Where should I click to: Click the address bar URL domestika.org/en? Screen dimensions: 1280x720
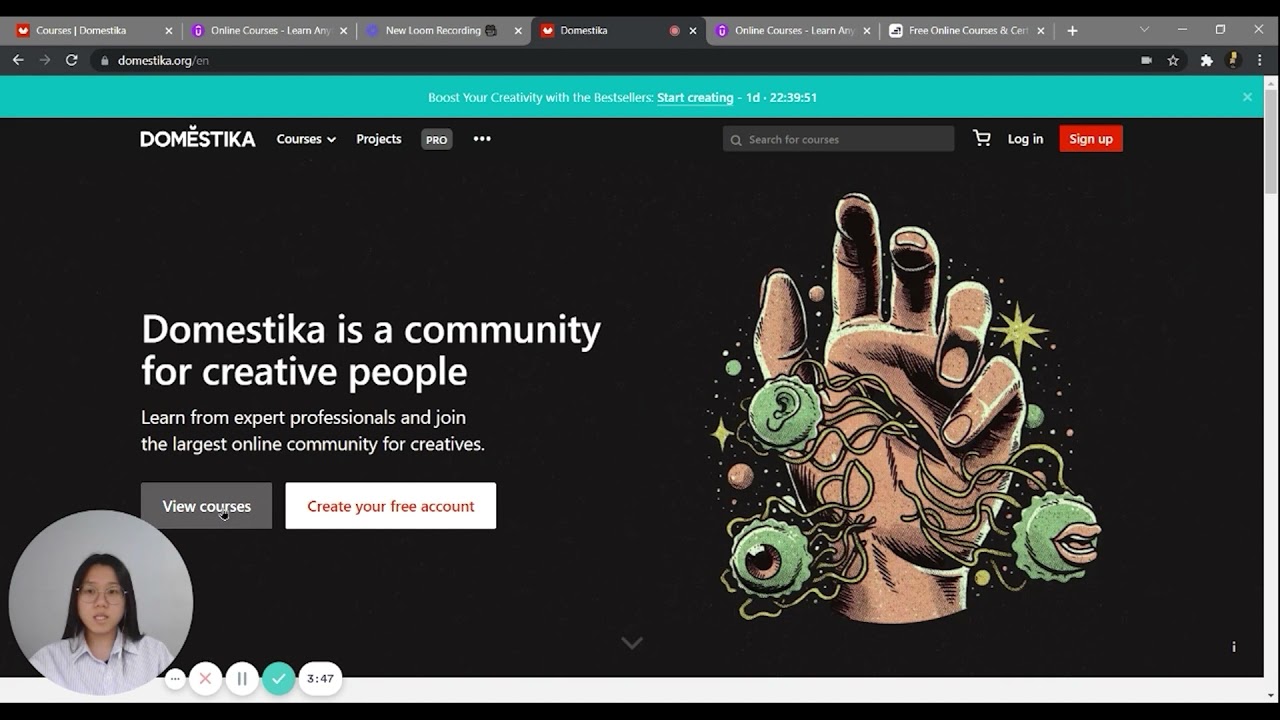163,60
